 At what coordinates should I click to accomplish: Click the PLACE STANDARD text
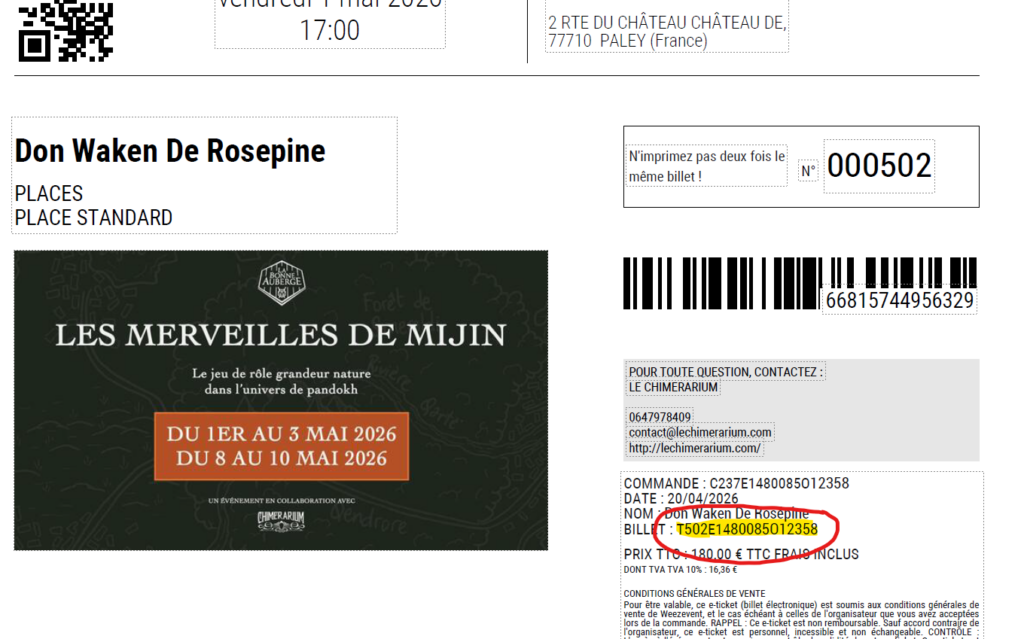[x=93, y=218]
